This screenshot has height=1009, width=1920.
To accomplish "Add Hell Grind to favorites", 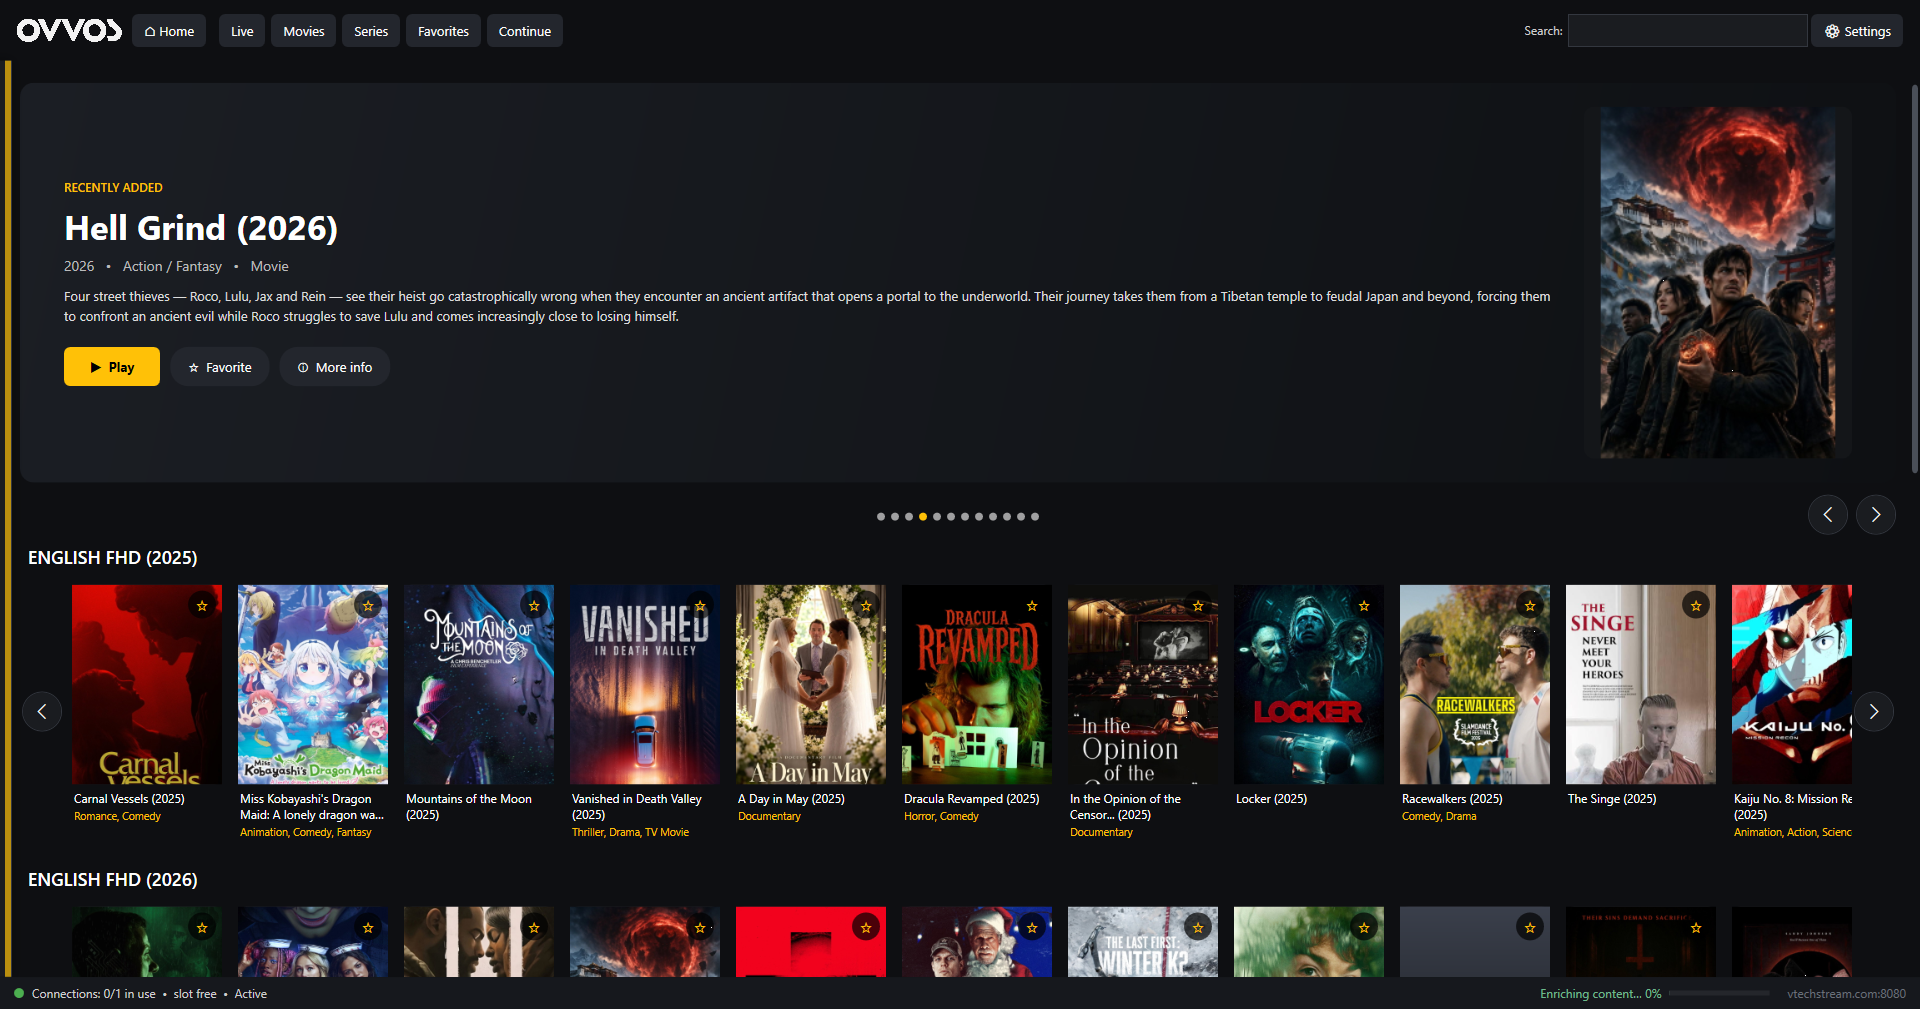I will [x=220, y=367].
